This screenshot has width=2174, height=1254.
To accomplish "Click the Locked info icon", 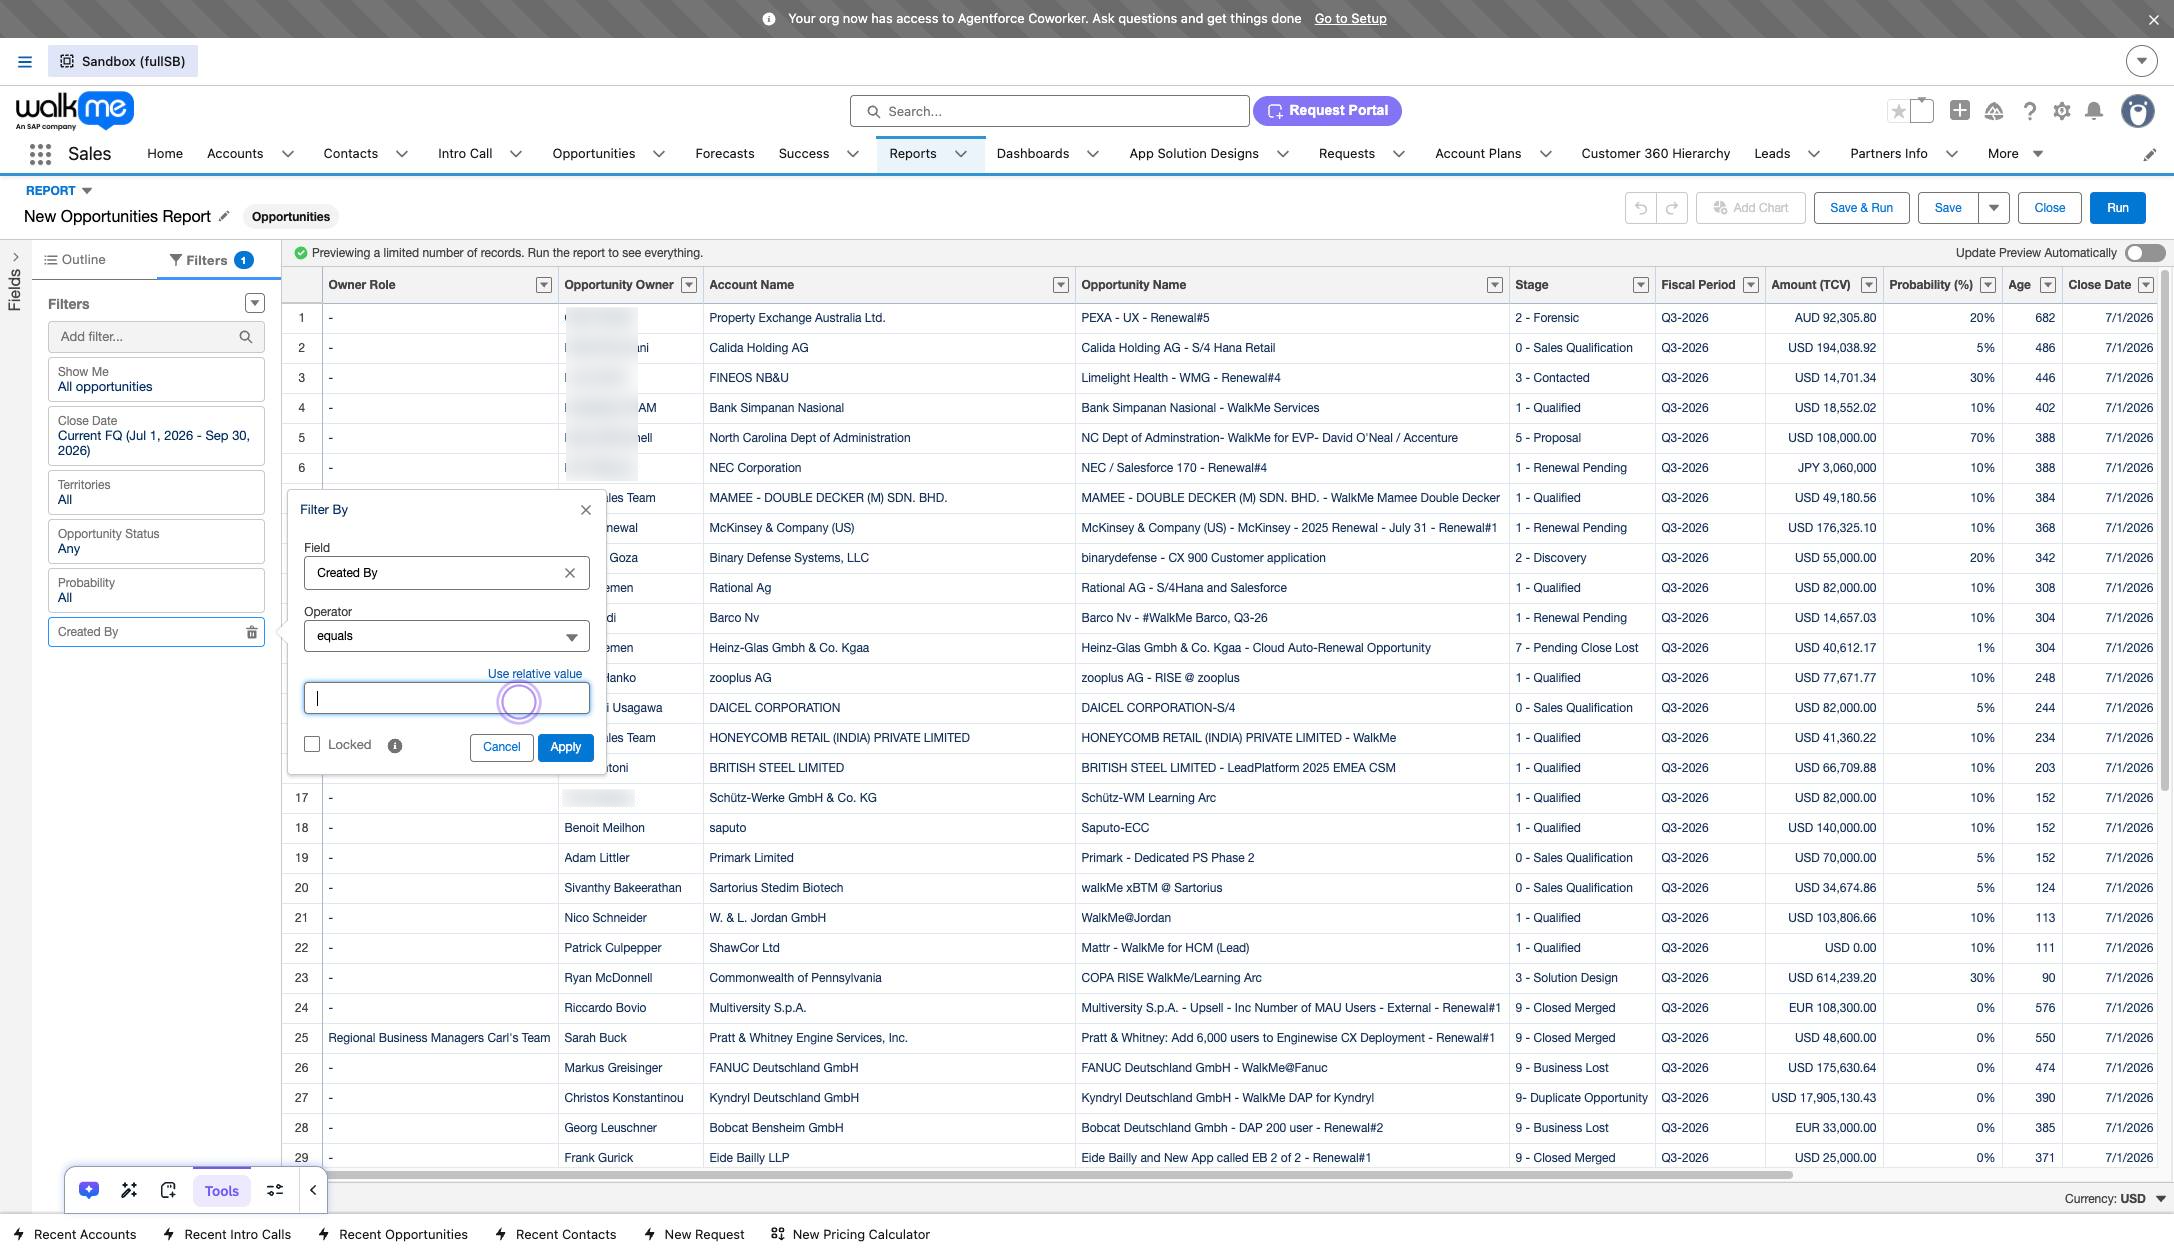I will 395,746.
